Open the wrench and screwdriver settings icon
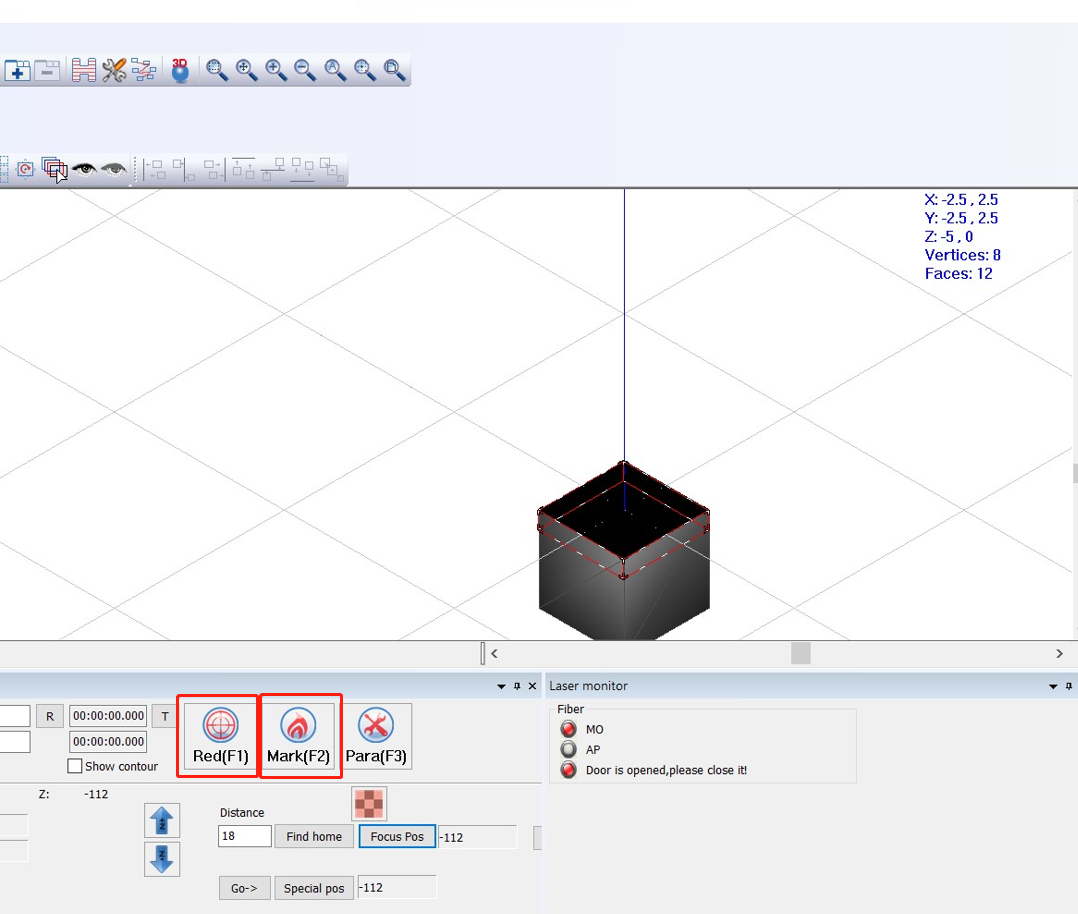Screen dimensions: 1078x914 (x=114, y=70)
